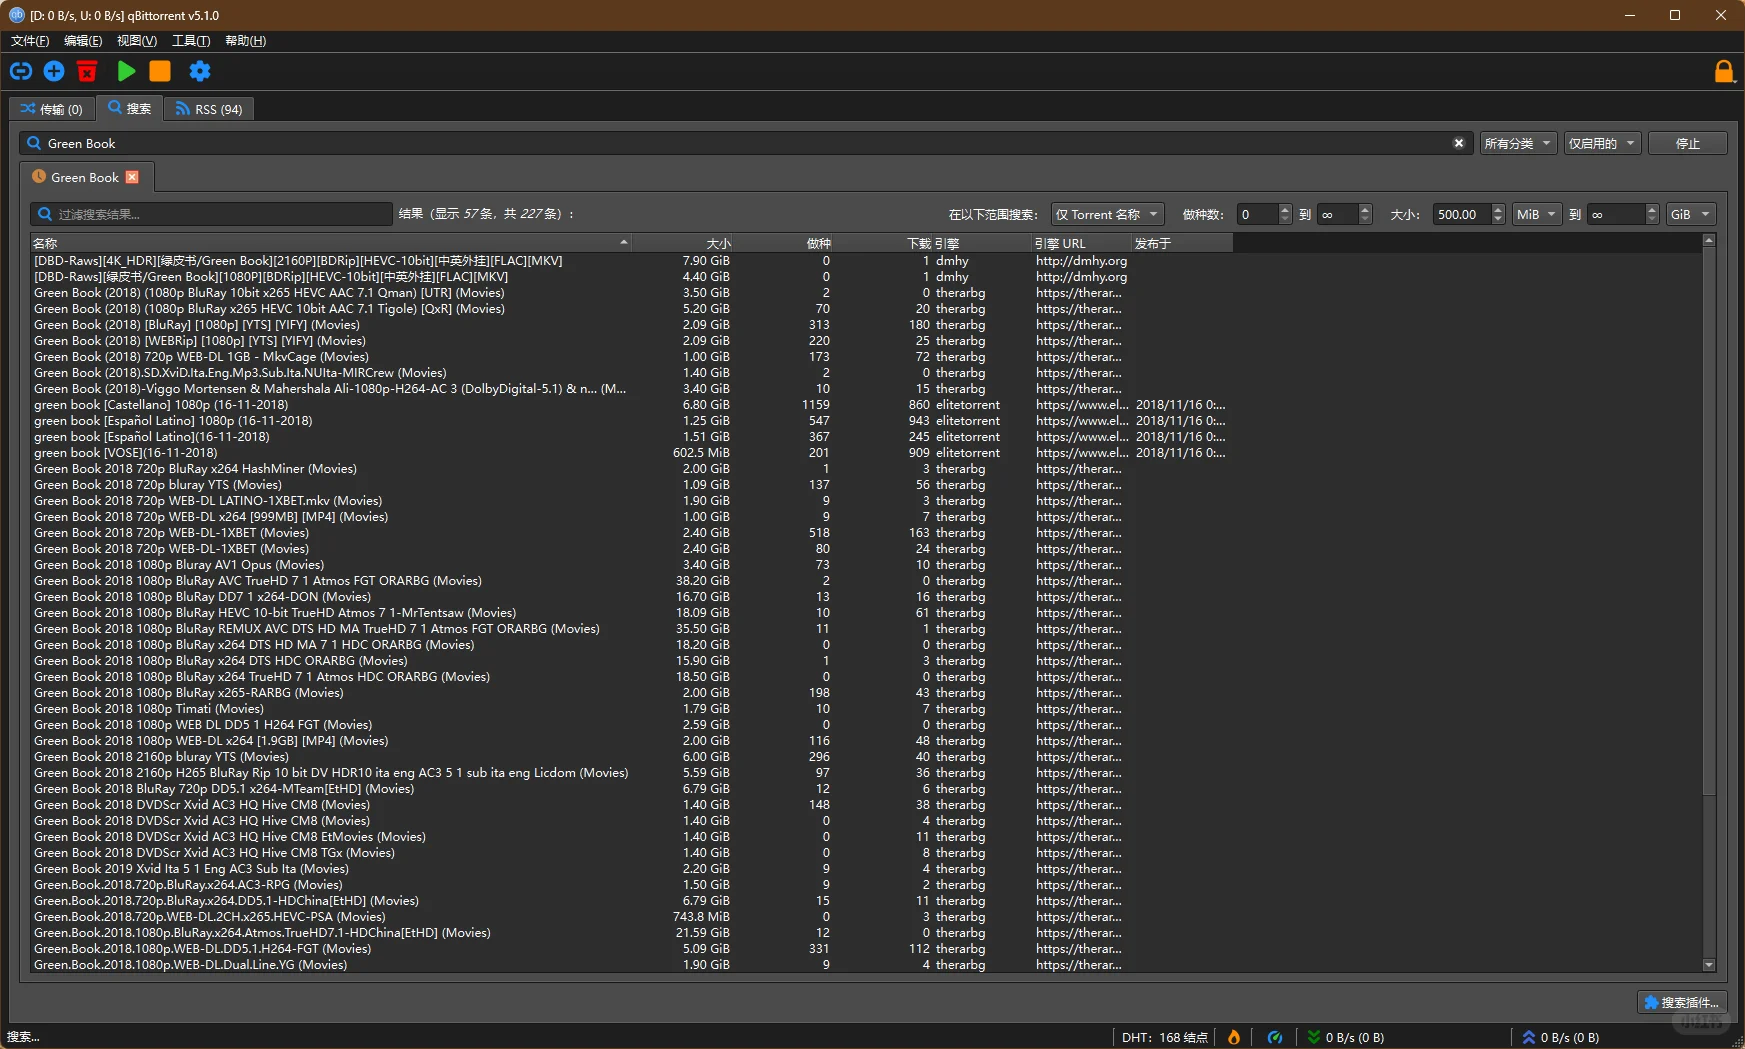1745x1049 pixels.
Task: Switch to the Transfers tab
Action: (x=52, y=109)
